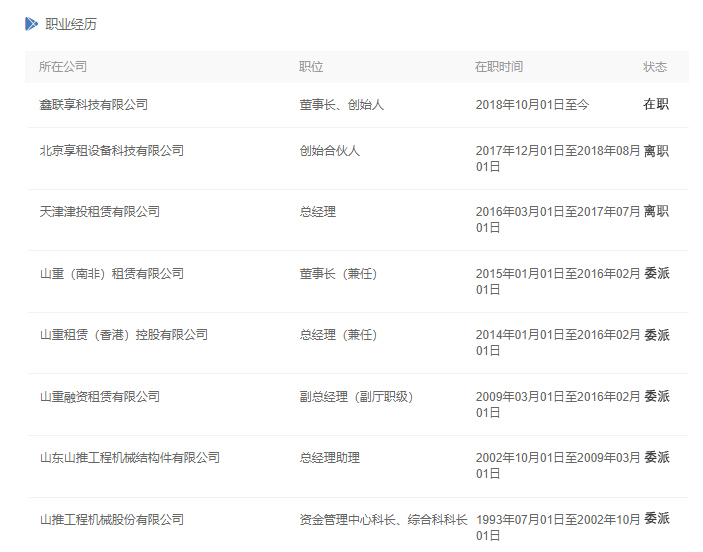Click date range starting 1993年07月01日
This screenshot has width=703, height=552.
558,527
